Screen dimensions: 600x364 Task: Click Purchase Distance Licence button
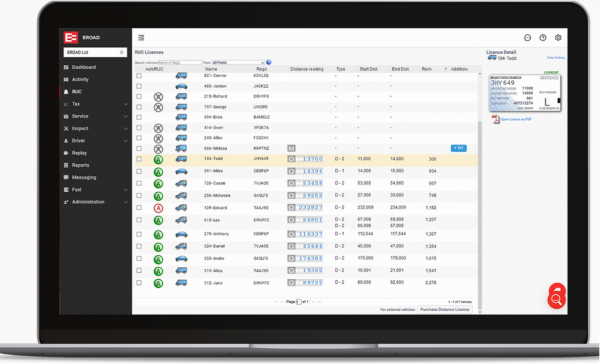(445, 309)
